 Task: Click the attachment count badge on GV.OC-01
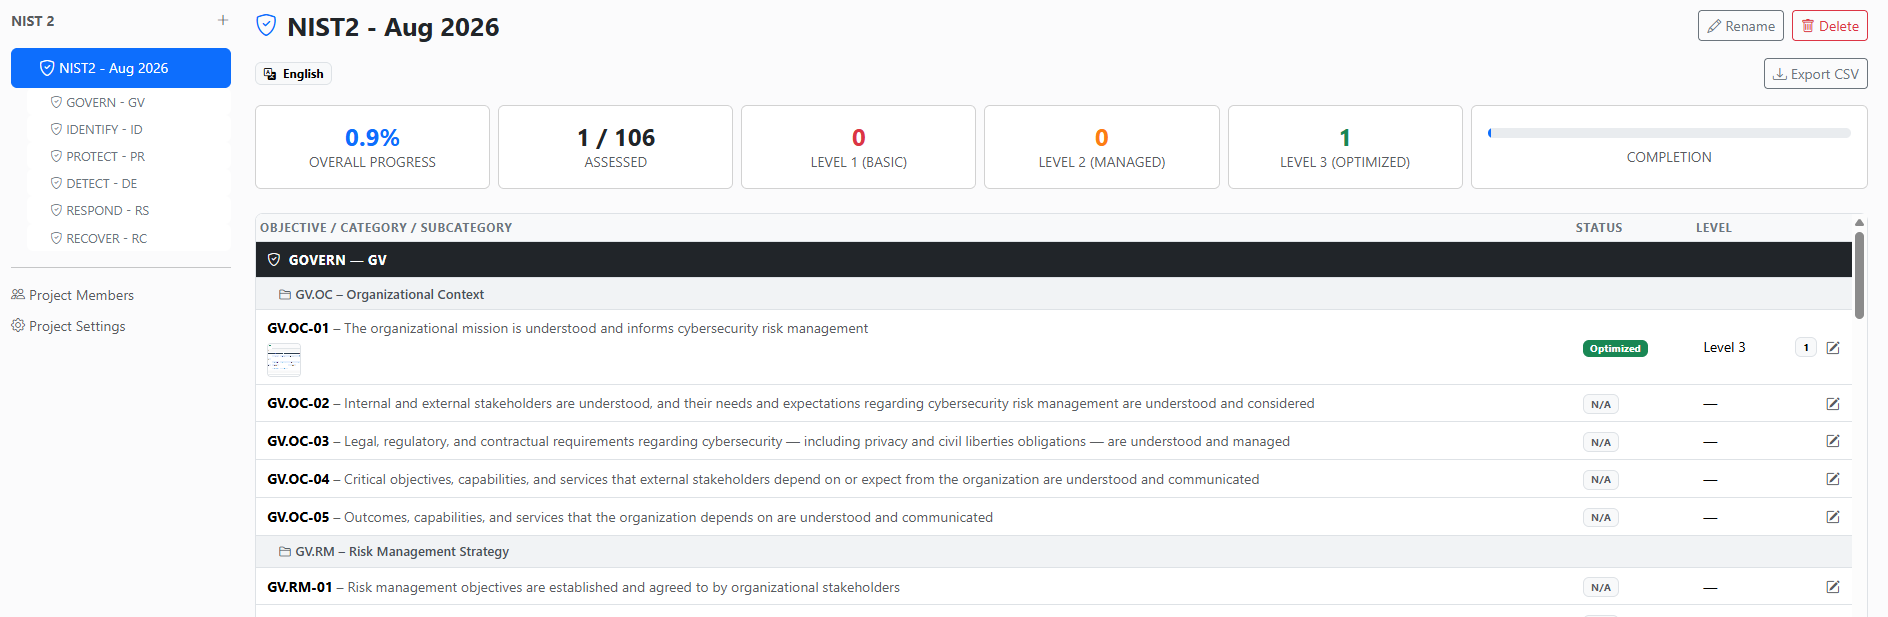click(x=1806, y=348)
